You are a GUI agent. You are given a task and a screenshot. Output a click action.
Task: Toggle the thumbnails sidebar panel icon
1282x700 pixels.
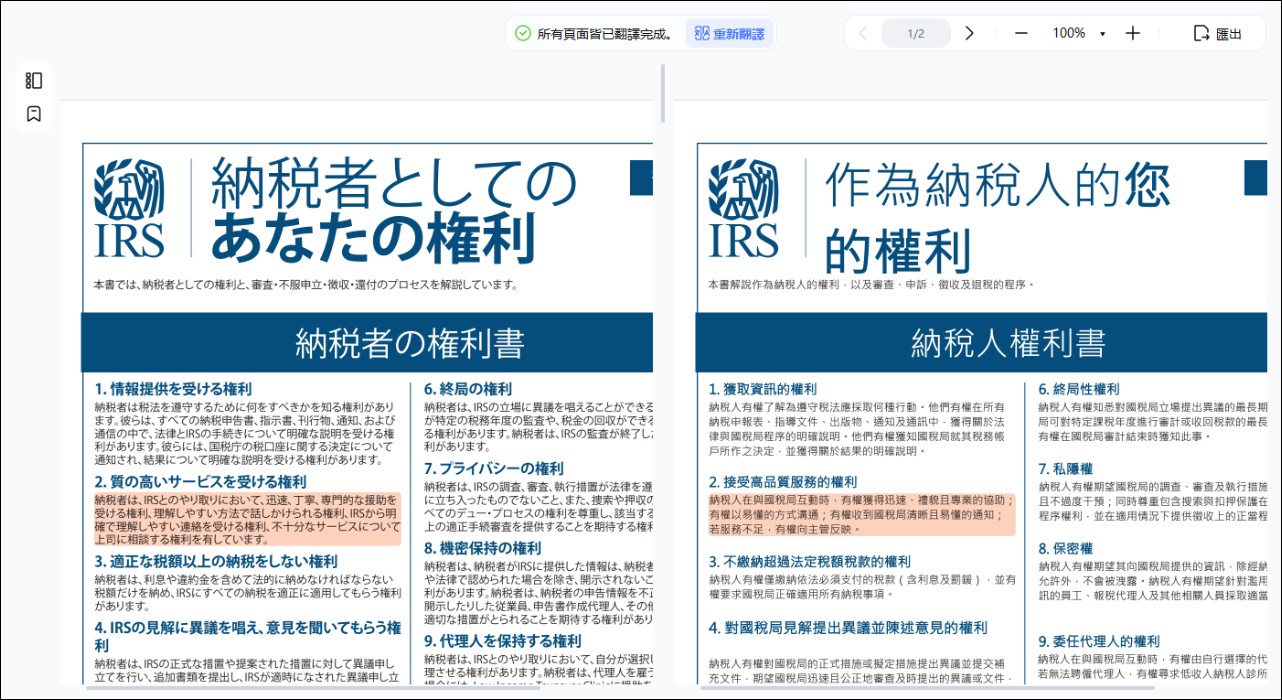[34, 81]
